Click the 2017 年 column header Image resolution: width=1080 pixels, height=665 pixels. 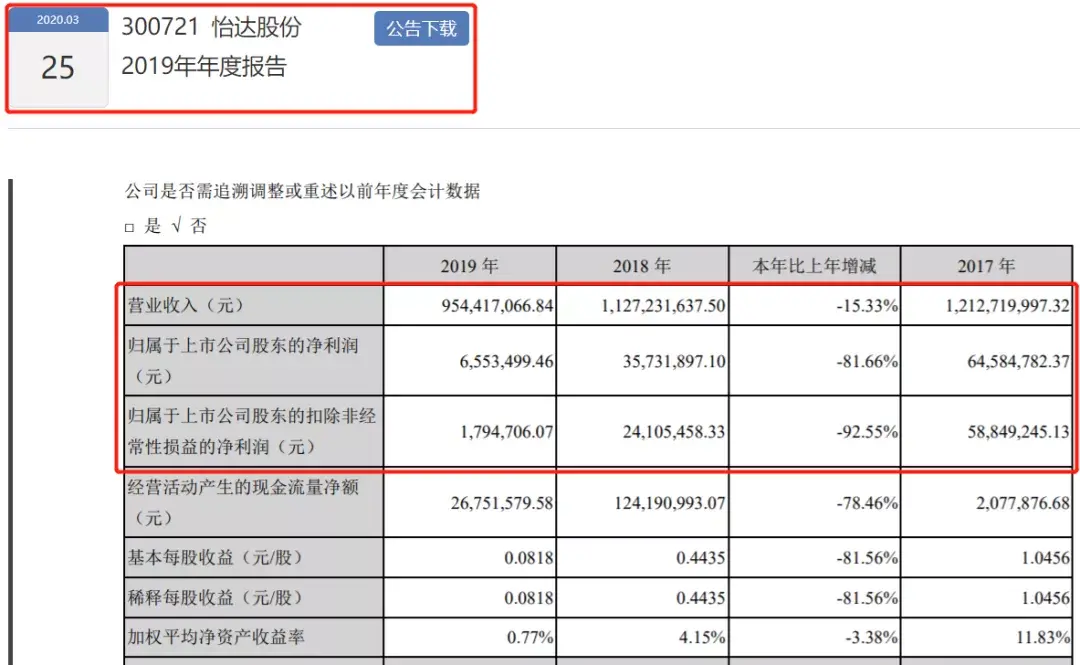986,265
